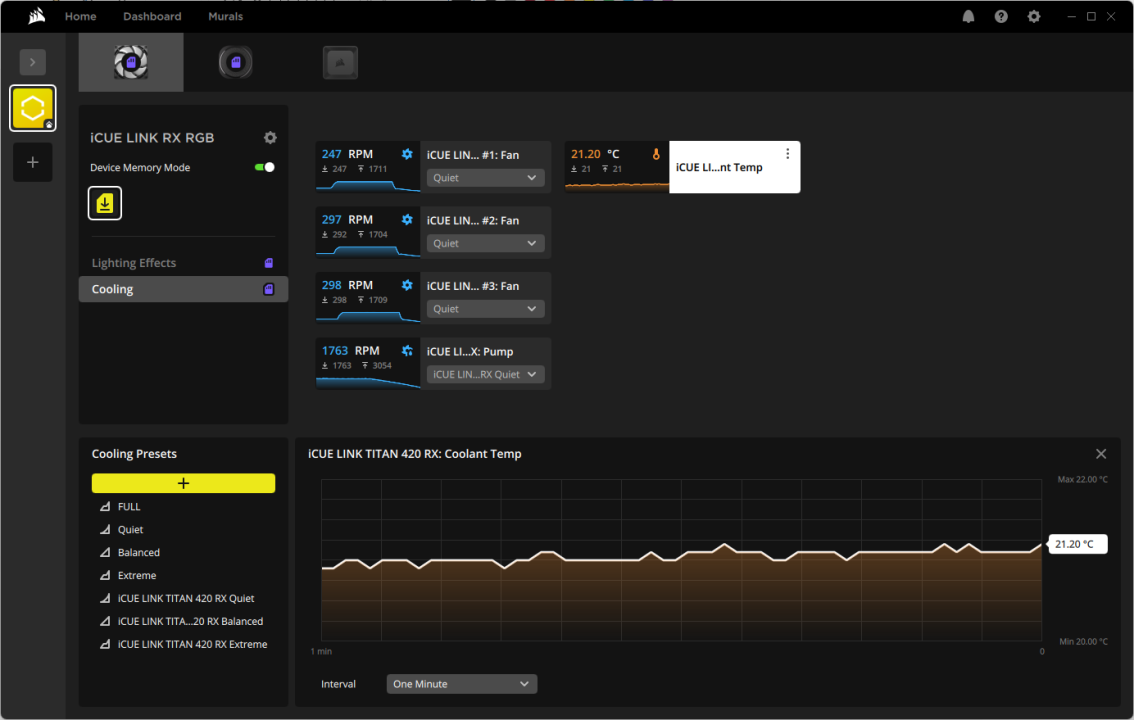Open device settings gear for iCUE LINK RX RGB
This screenshot has width=1134, height=720.
270,138
